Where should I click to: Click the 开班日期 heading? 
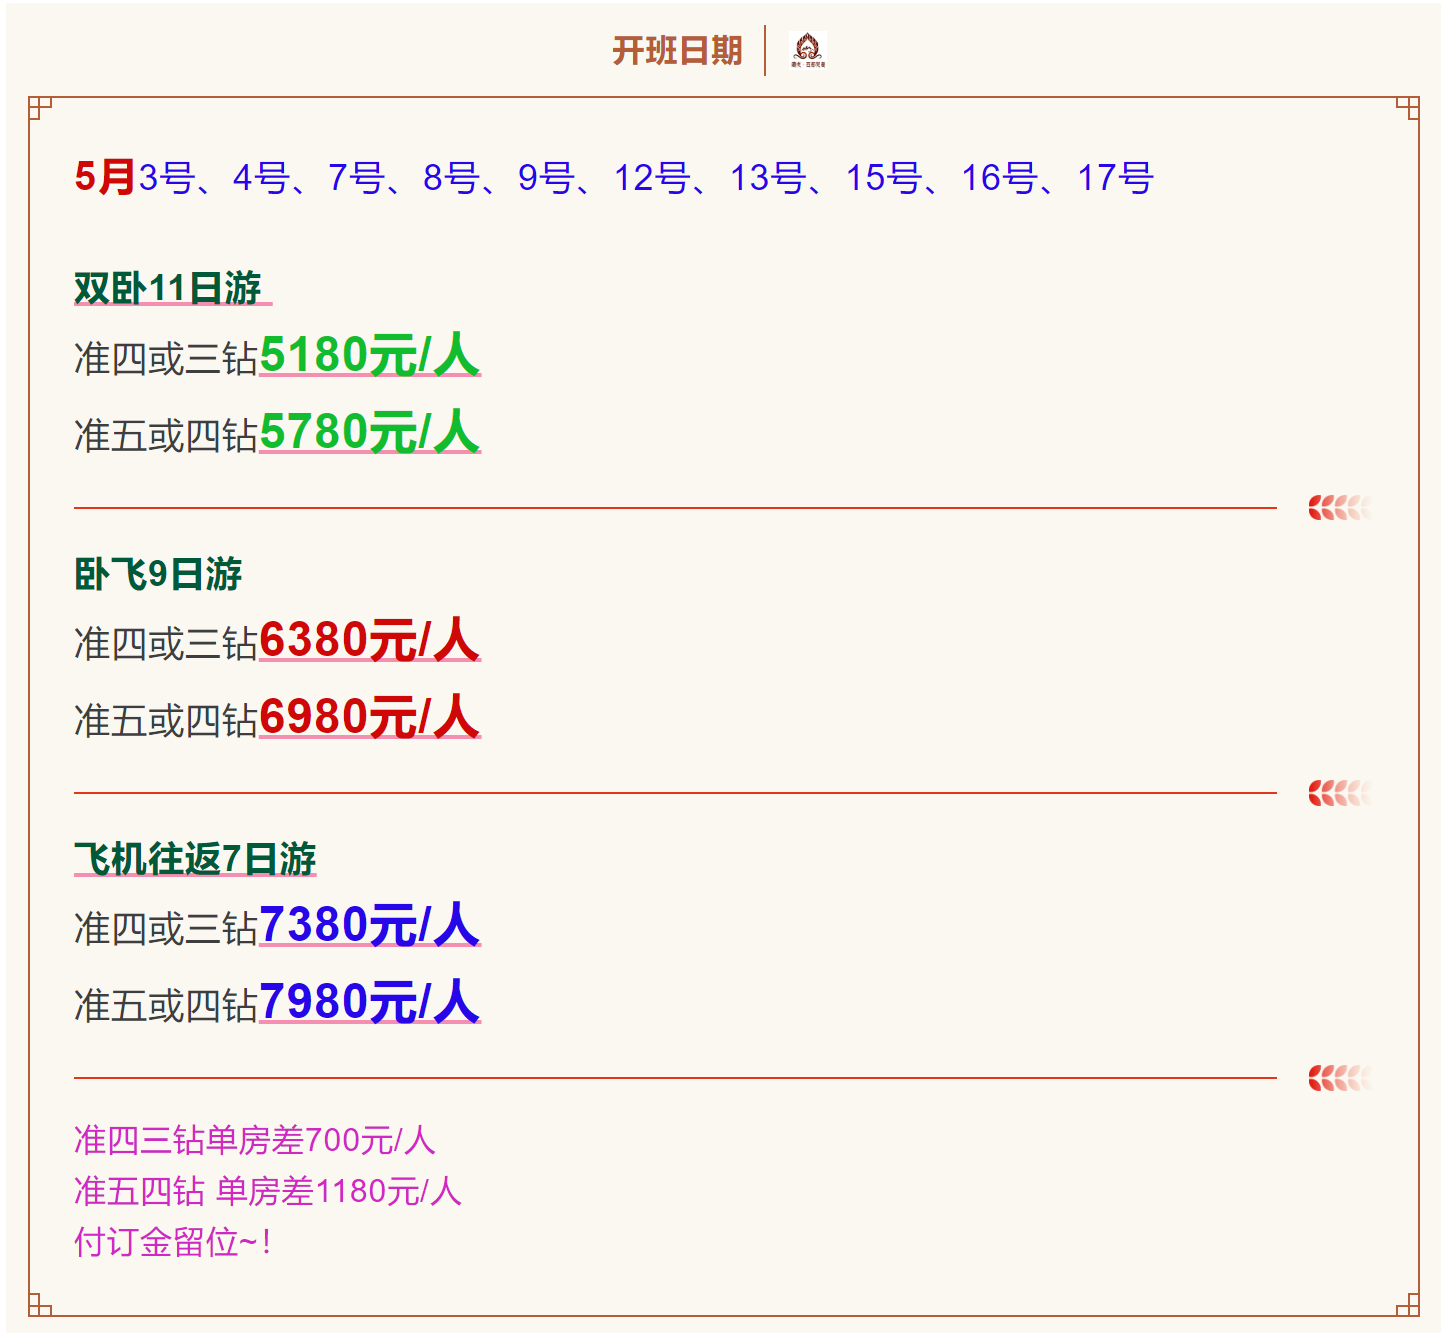(x=677, y=50)
